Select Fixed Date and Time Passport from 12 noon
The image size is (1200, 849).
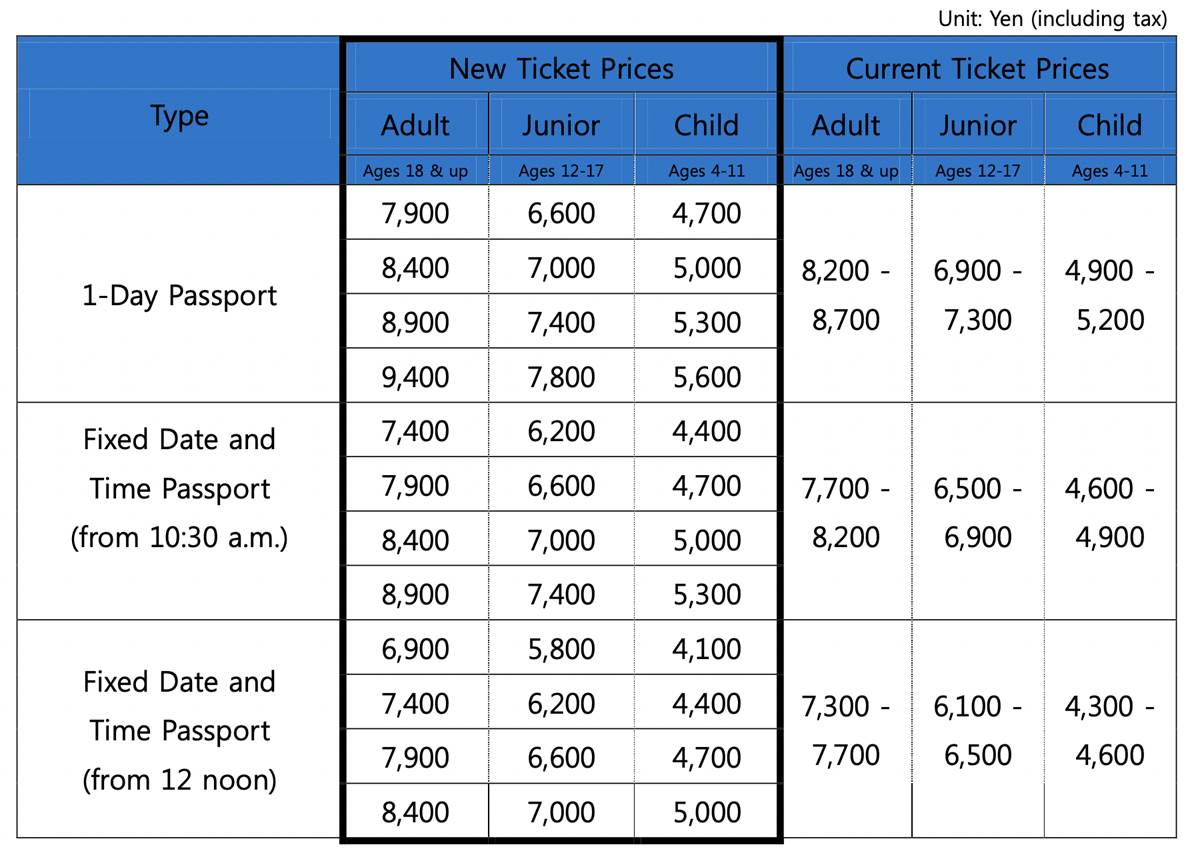coord(180,730)
